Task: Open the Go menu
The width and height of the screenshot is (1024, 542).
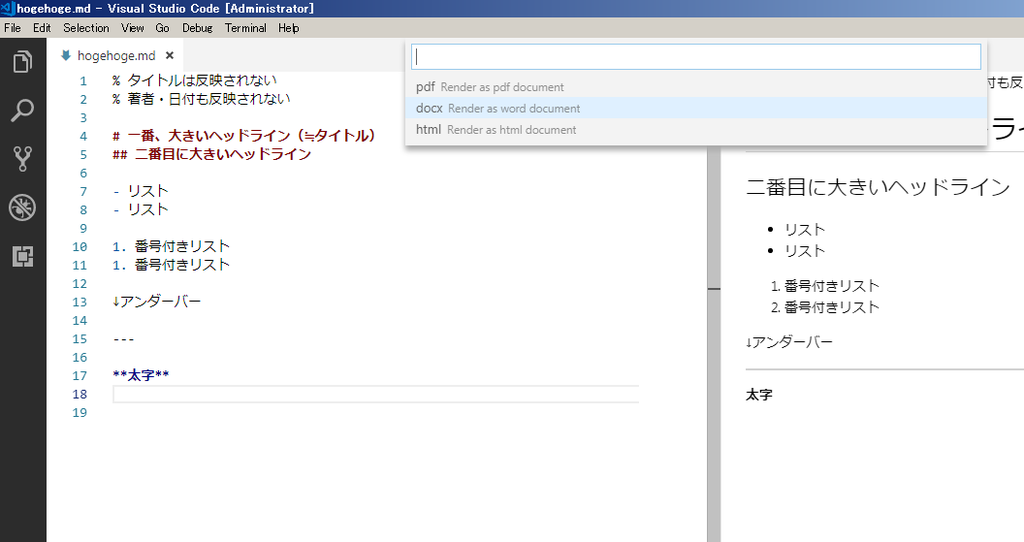Action: [163, 28]
